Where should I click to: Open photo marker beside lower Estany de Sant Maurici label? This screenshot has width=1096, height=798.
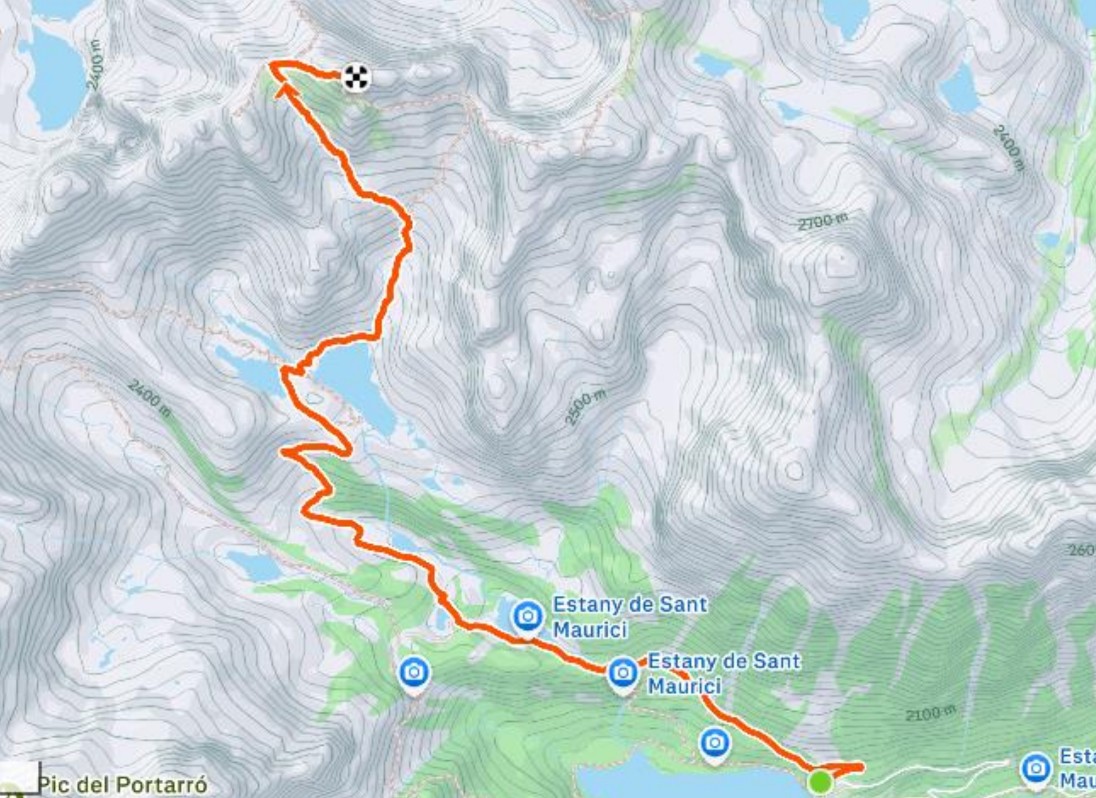[623, 674]
